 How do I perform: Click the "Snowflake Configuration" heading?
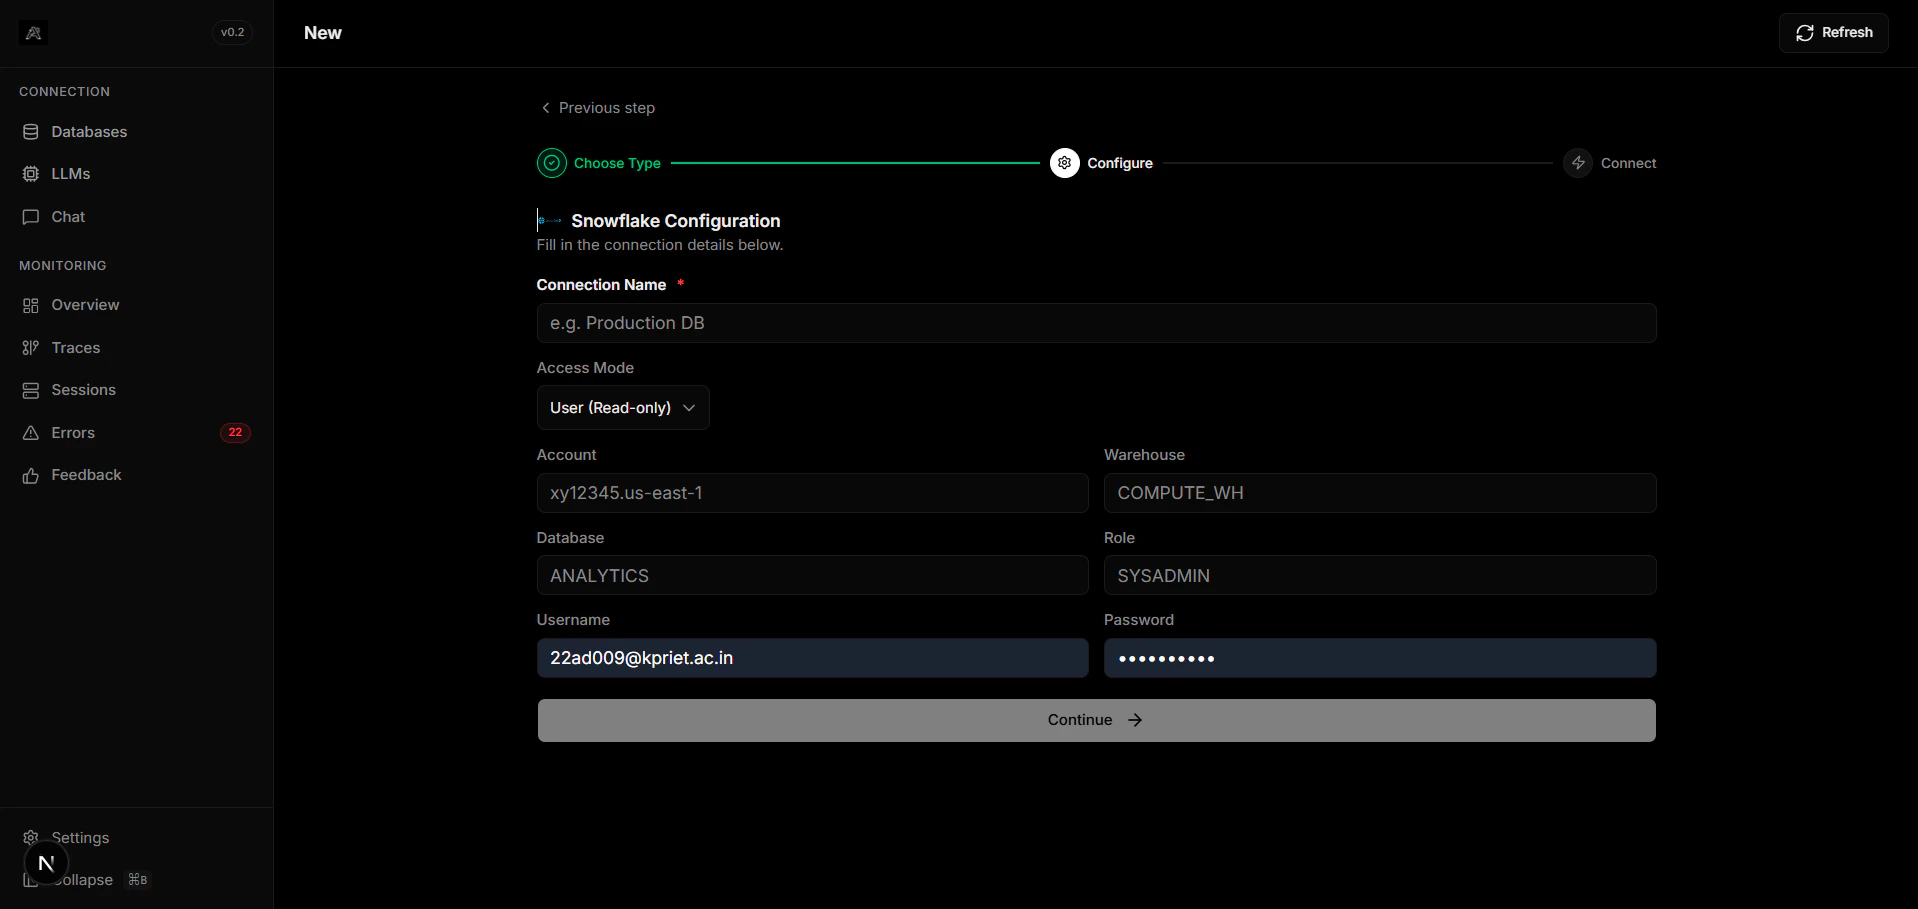(x=676, y=221)
